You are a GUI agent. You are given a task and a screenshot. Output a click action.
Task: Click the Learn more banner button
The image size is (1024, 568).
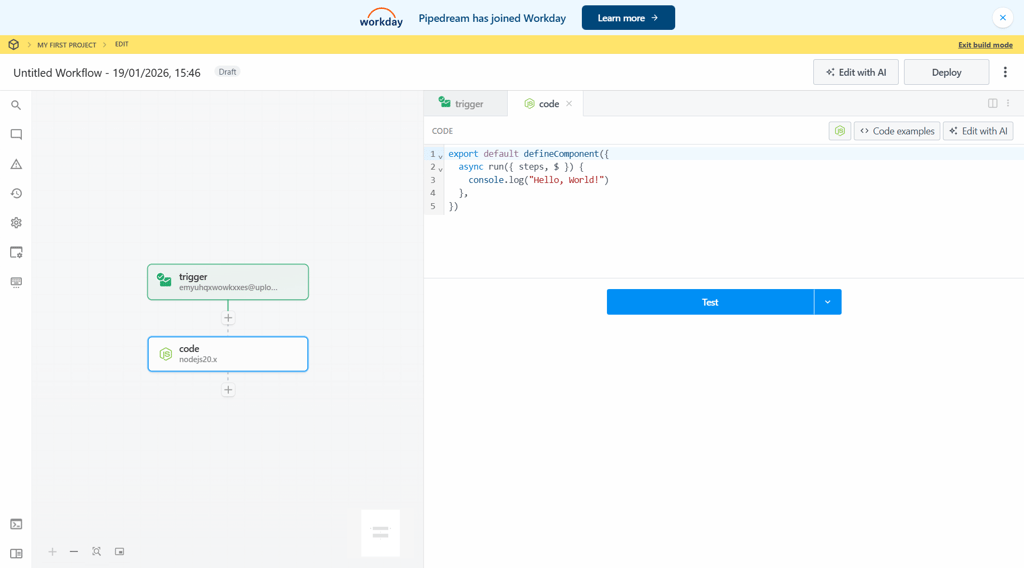click(x=628, y=18)
